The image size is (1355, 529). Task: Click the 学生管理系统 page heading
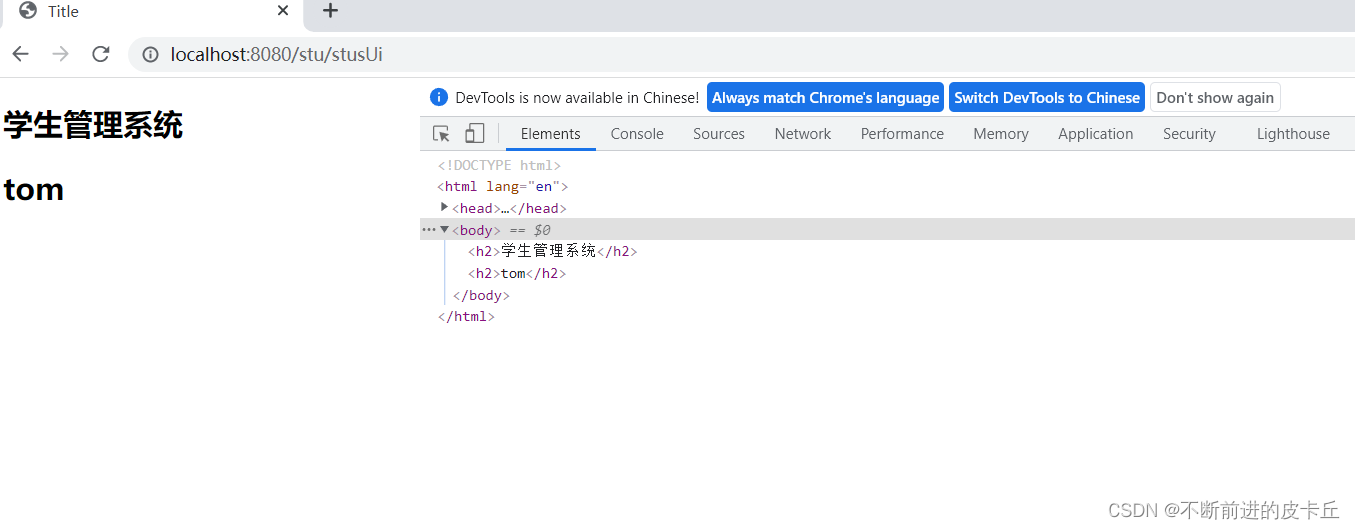coord(93,126)
